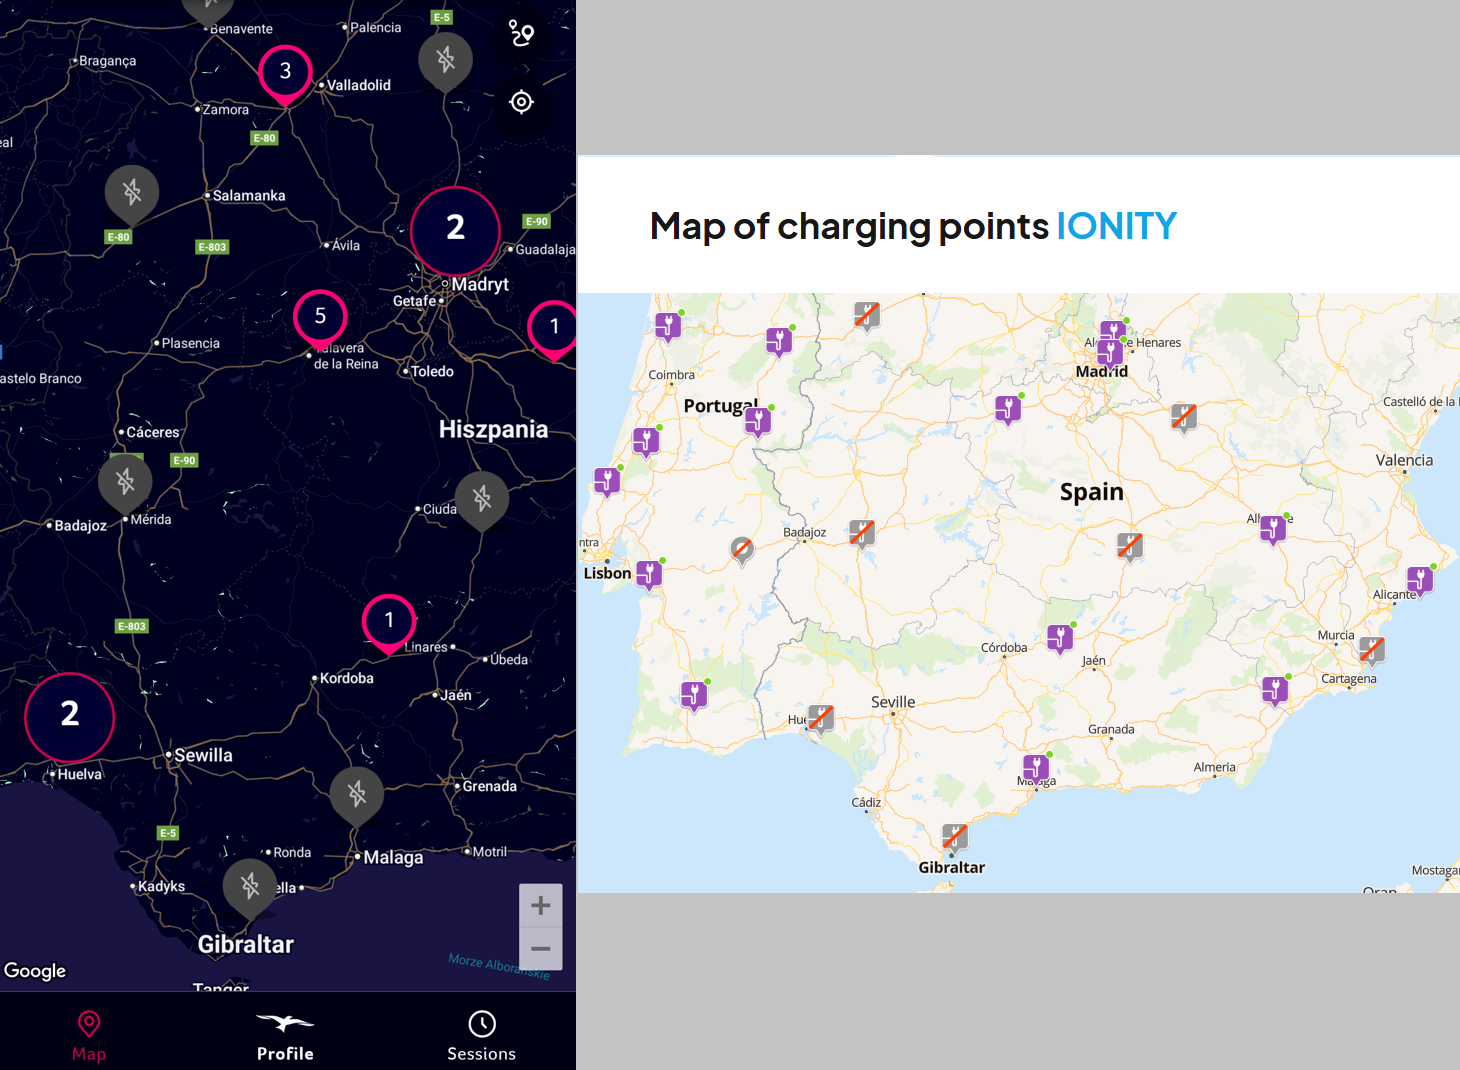Image resolution: width=1460 pixels, height=1070 pixels.
Task: Select purple charger pin west of Madrid
Action: pos(1008,409)
